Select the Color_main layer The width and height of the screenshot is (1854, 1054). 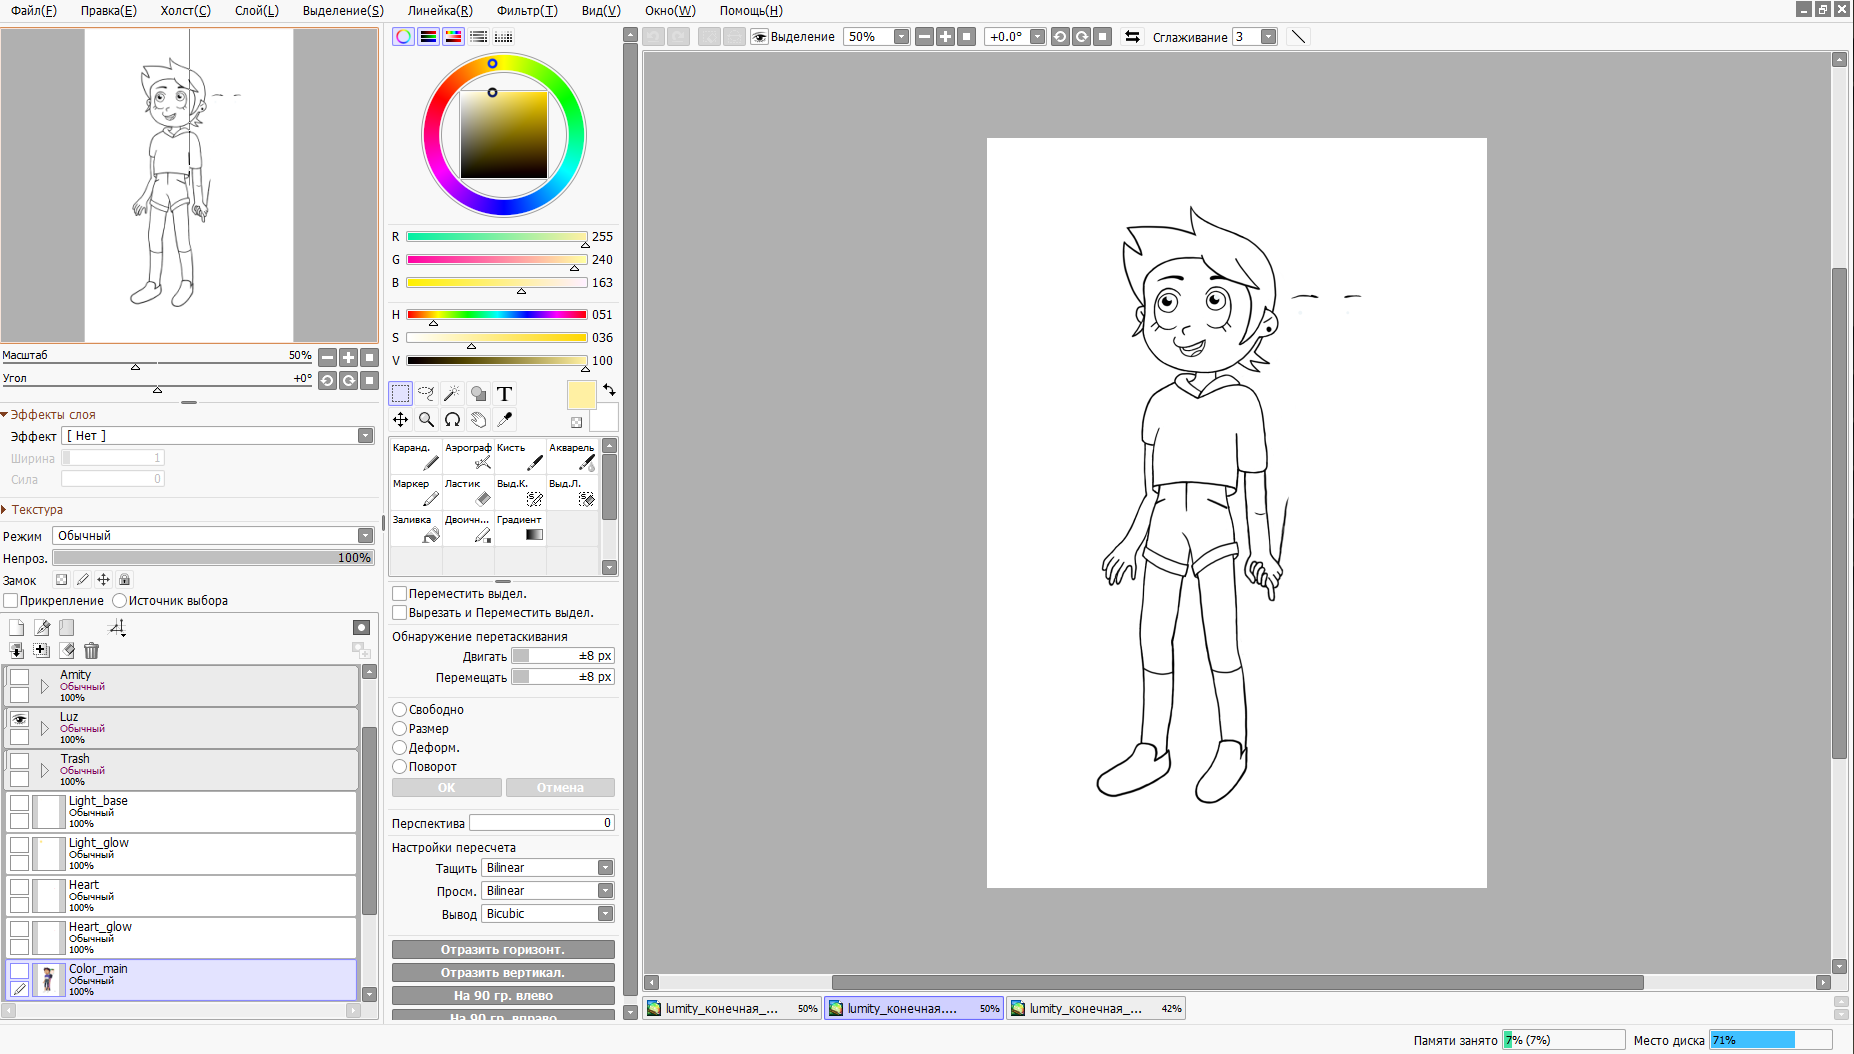[182, 980]
